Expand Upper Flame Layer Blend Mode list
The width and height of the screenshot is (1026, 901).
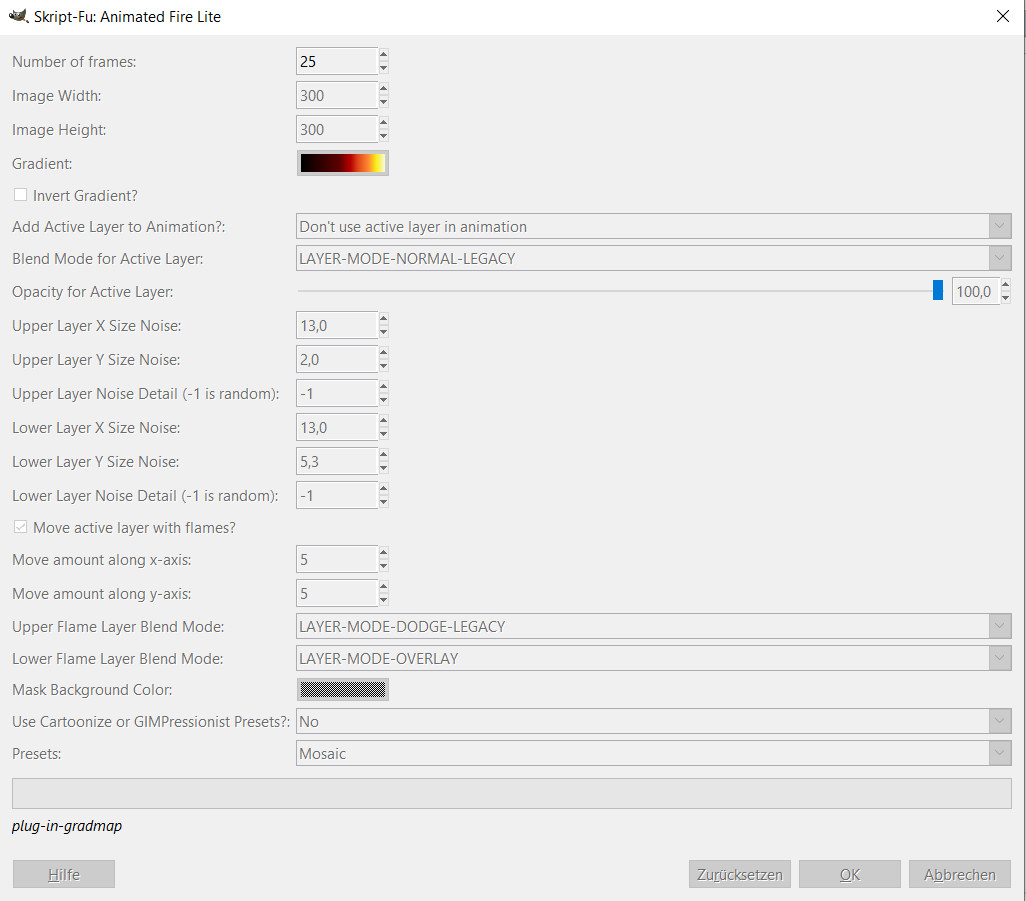pos(654,627)
